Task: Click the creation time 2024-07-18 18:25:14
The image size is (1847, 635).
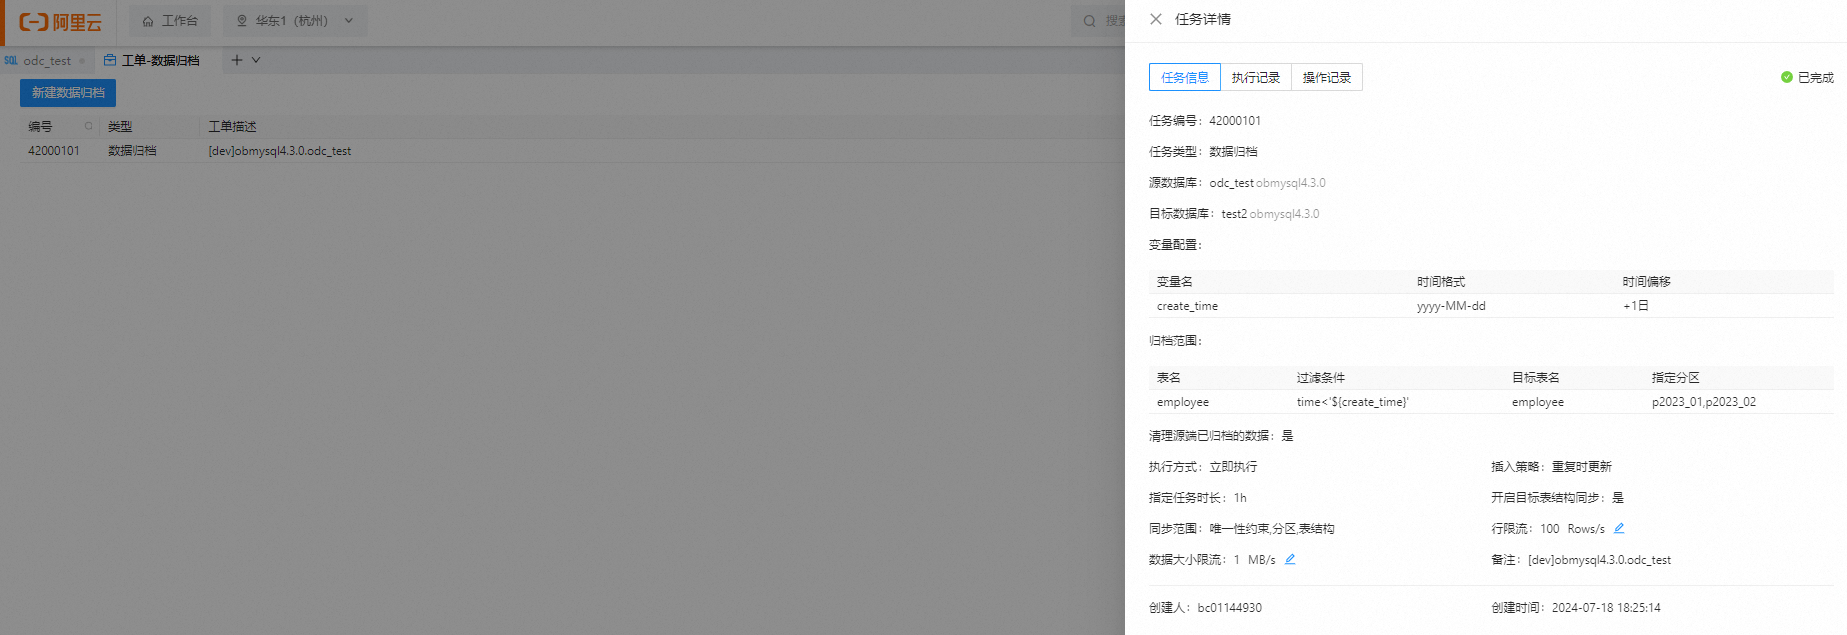Action: click(x=1606, y=608)
